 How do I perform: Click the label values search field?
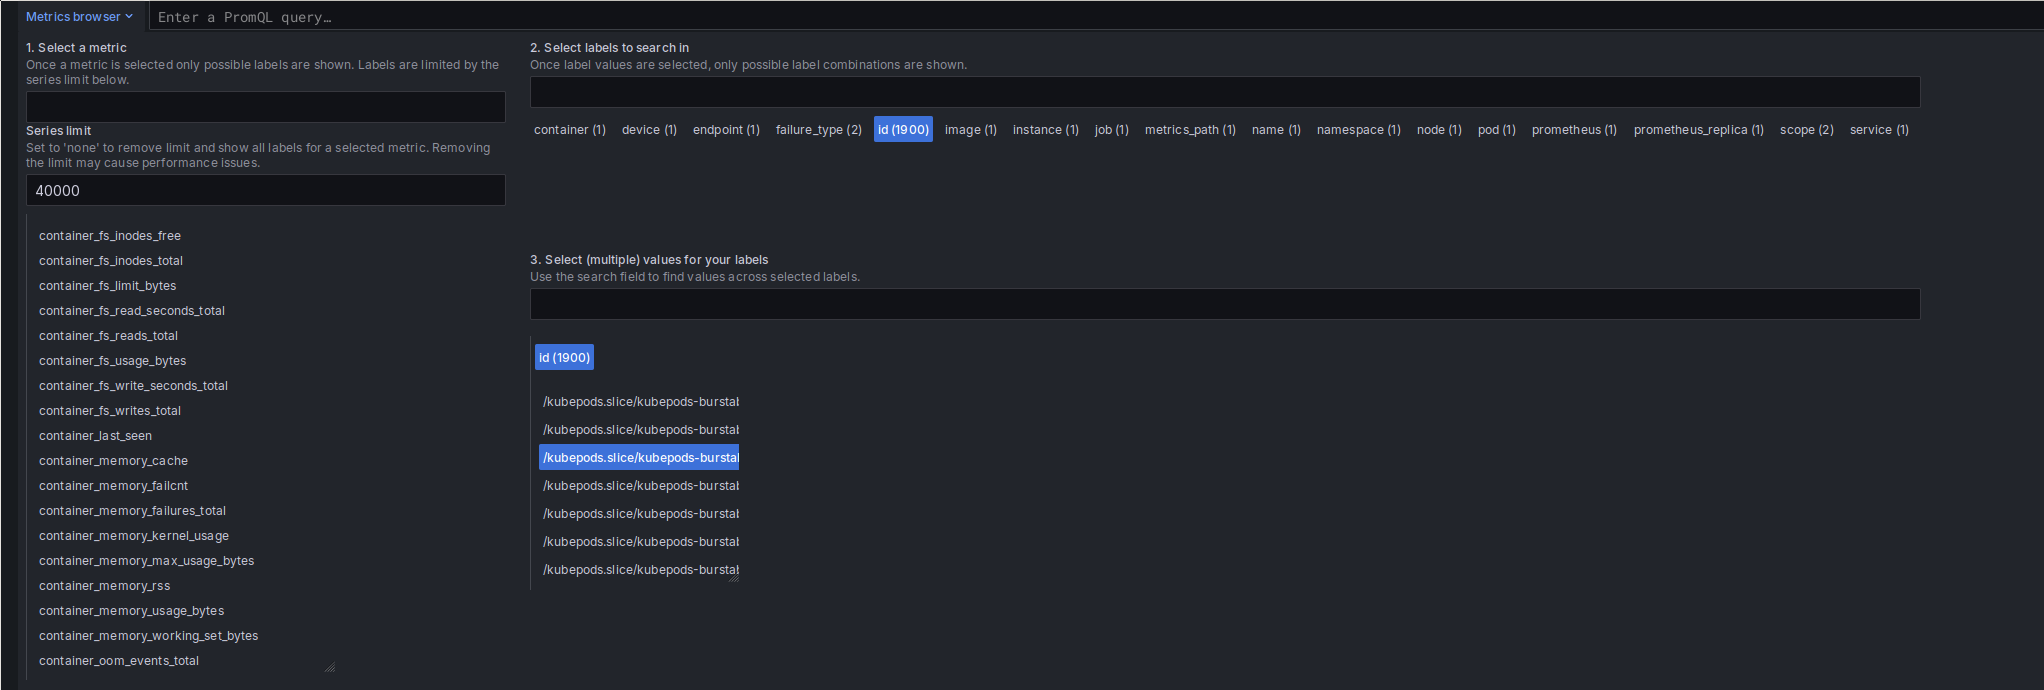click(1224, 304)
